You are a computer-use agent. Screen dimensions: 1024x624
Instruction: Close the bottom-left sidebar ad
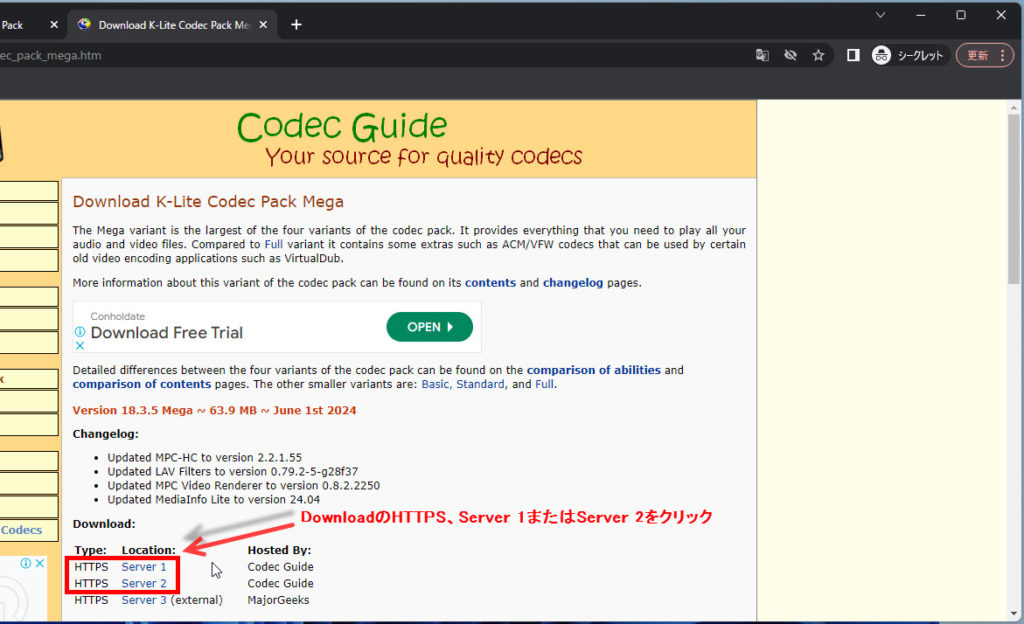coord(40,563)
